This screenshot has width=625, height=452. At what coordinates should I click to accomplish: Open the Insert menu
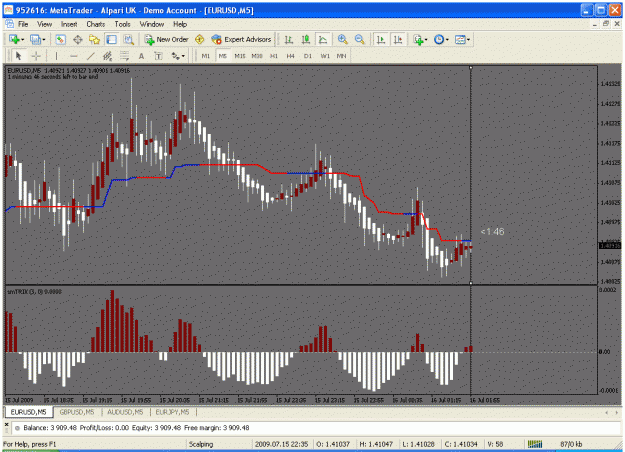coord(69,24)
